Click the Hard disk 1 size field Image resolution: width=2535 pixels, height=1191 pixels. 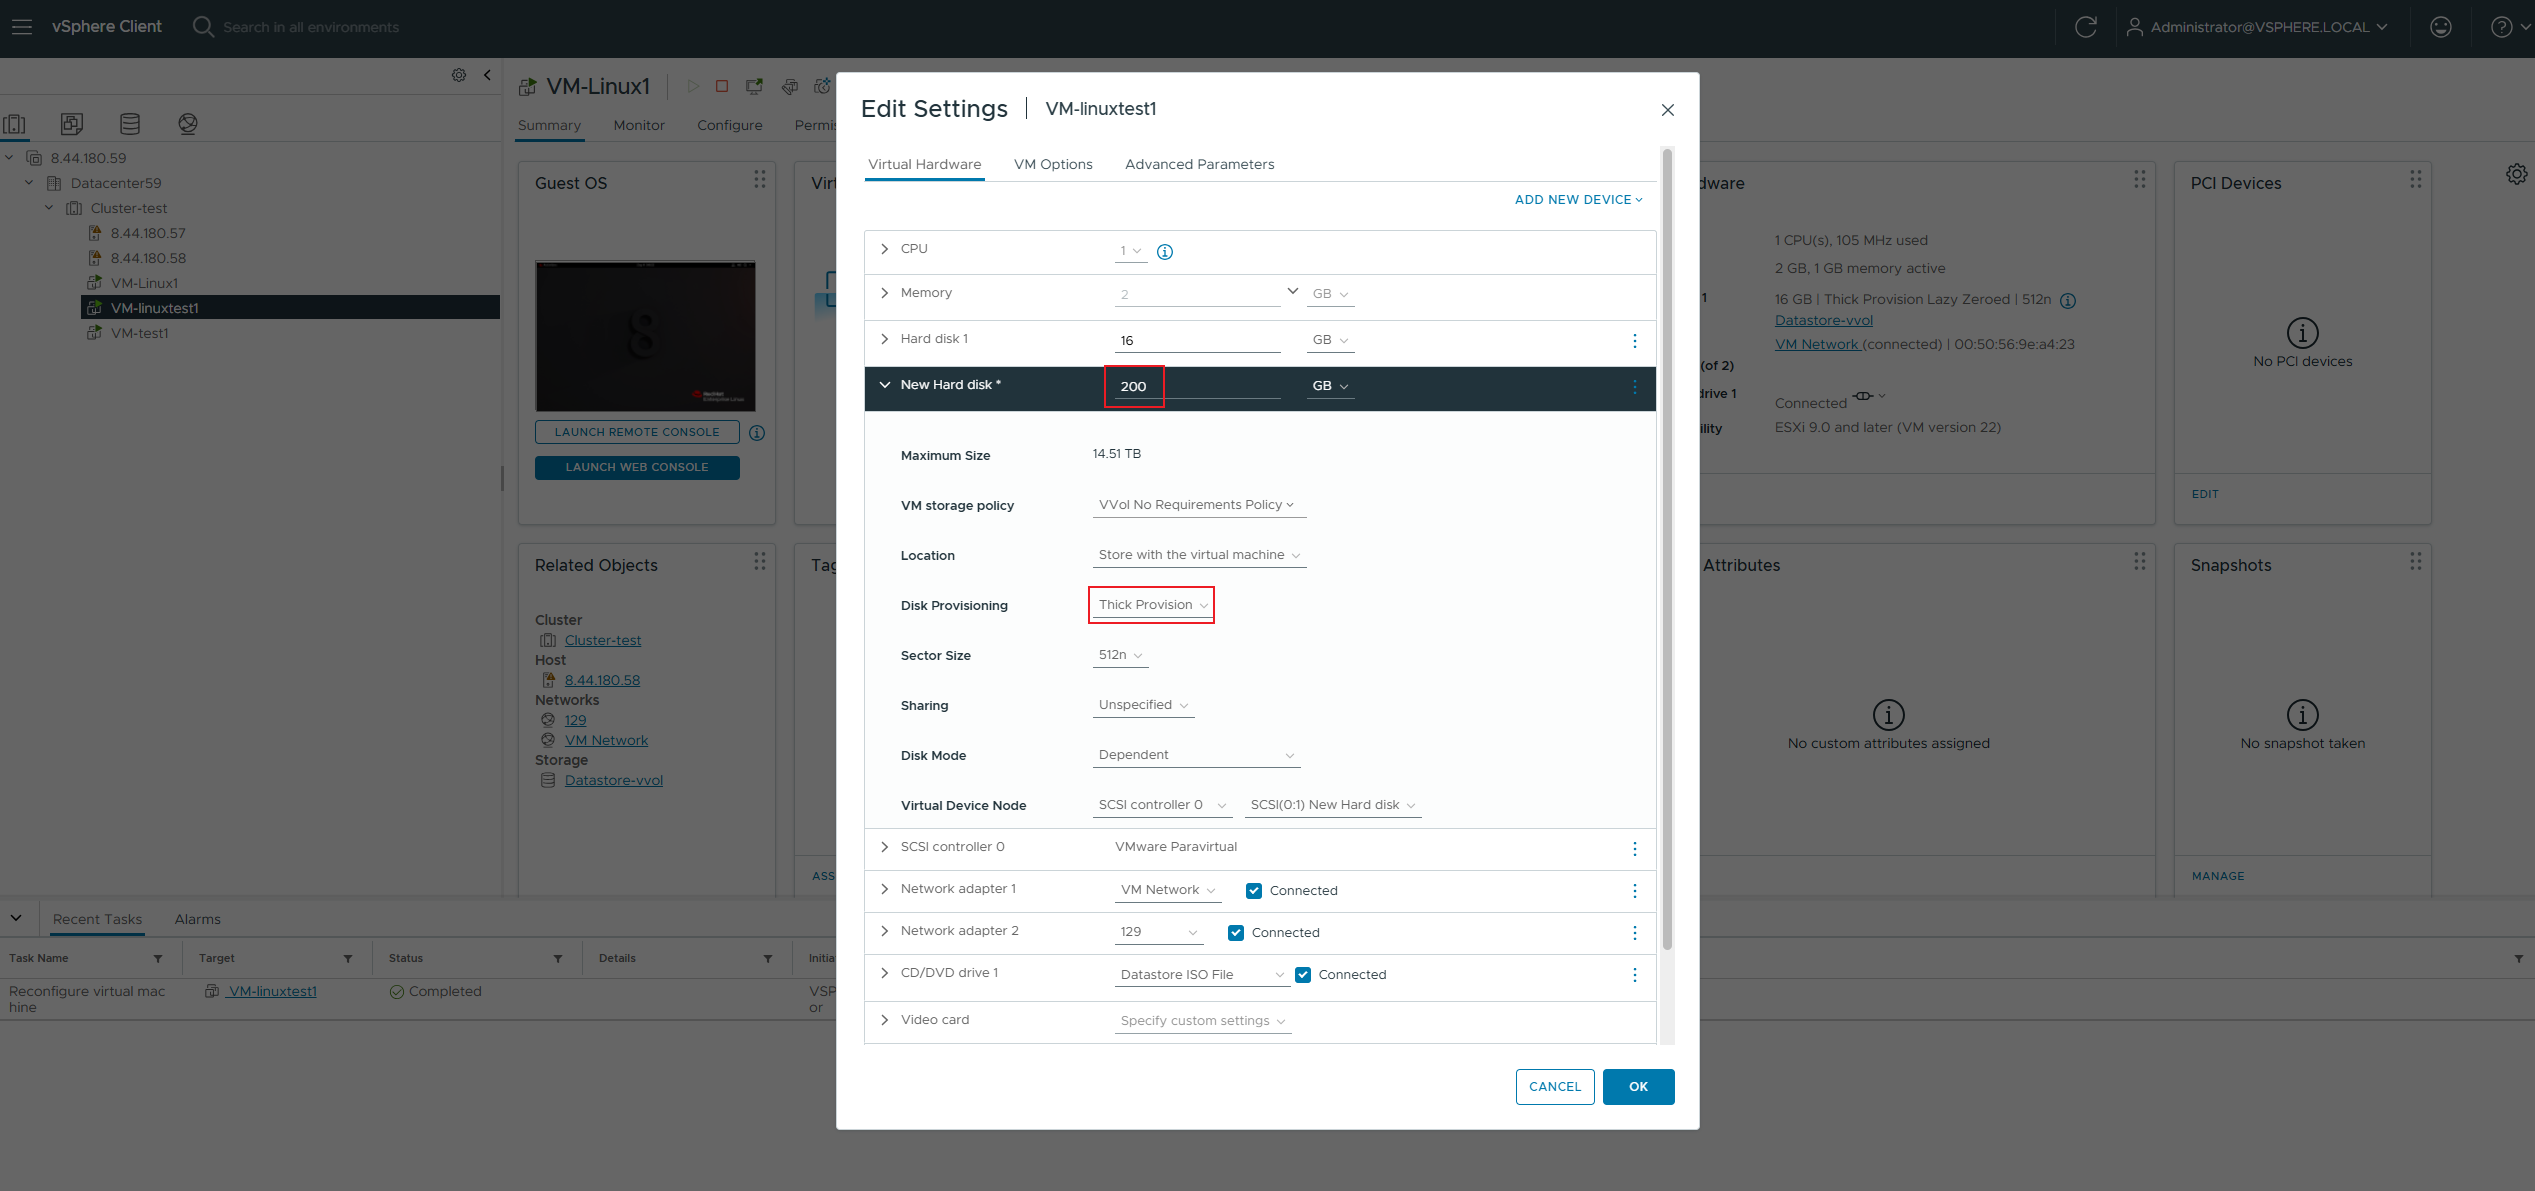(1197, 341)
